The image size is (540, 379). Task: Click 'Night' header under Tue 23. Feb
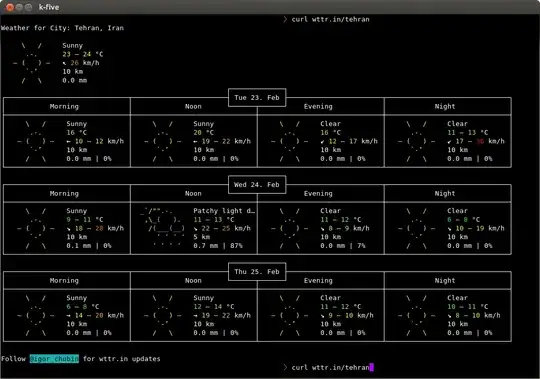tap(445, 106)
